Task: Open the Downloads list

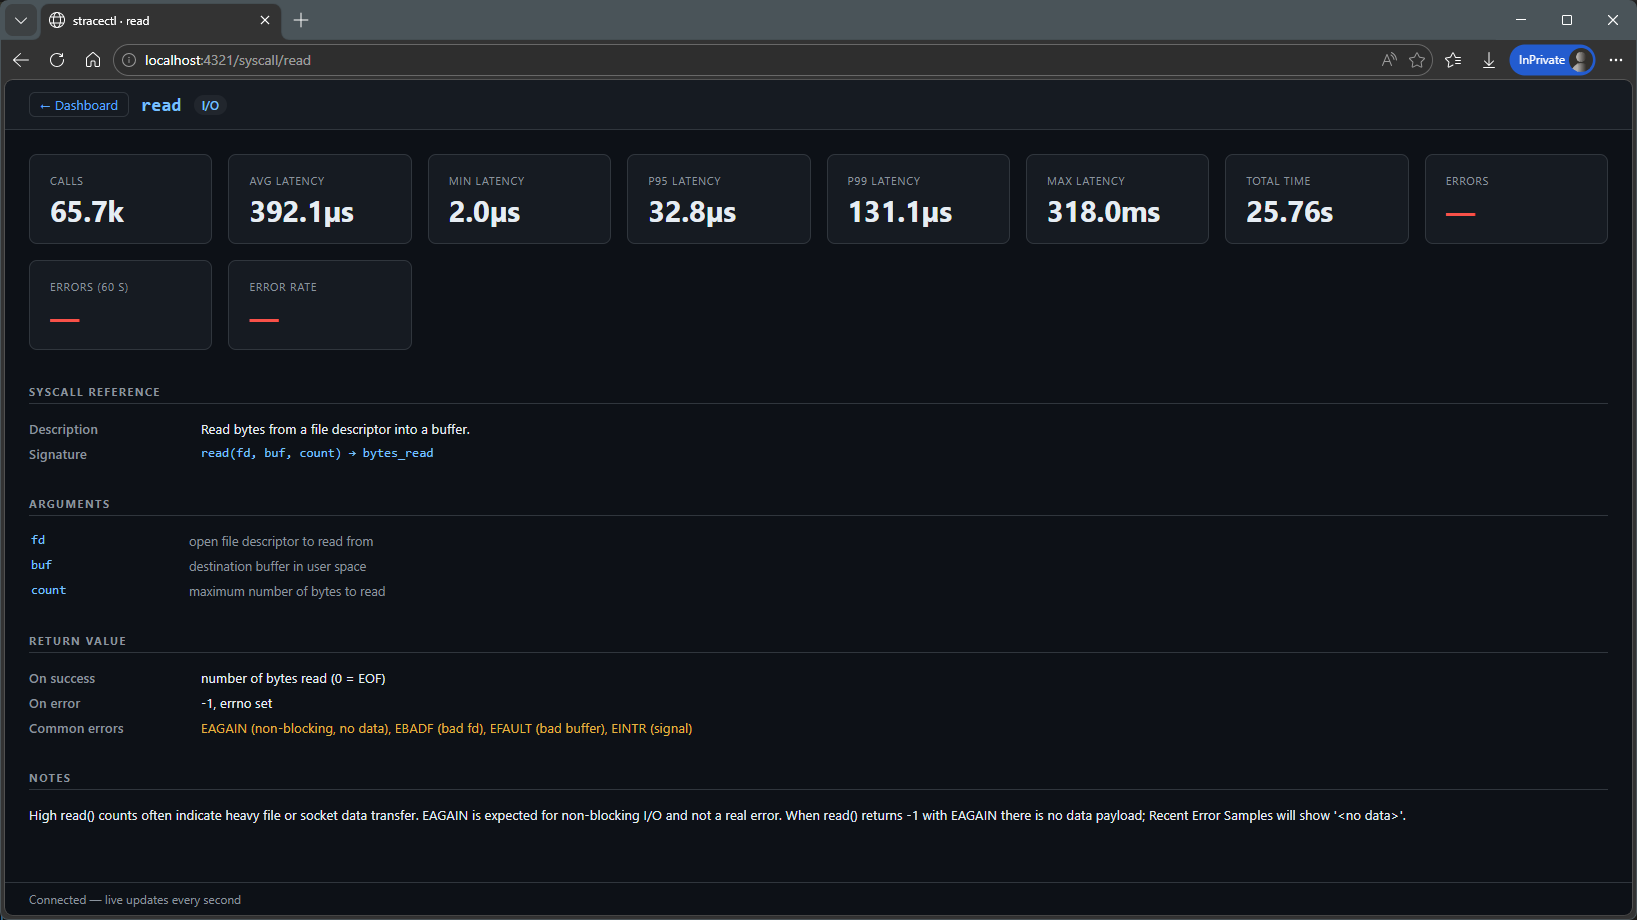Action: coord(1488,60)
